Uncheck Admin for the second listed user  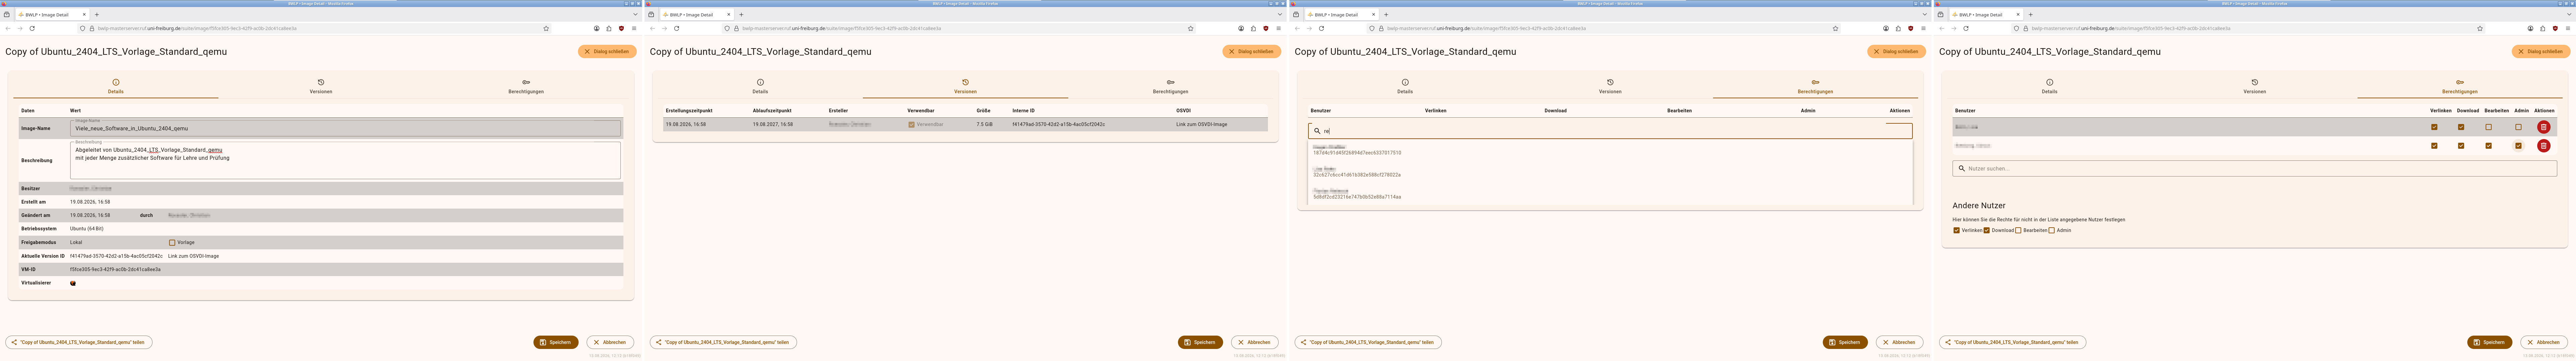pyautogui.click(x=2518, y=146)
